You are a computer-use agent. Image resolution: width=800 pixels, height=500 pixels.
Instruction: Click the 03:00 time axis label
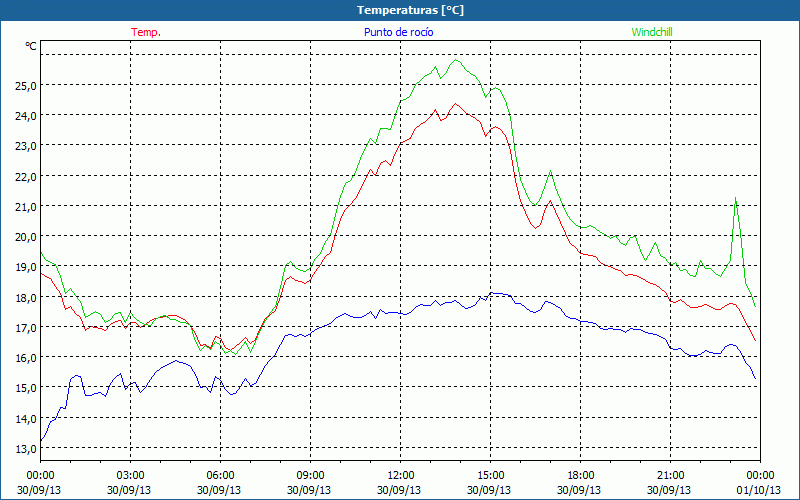pos(131,476)
